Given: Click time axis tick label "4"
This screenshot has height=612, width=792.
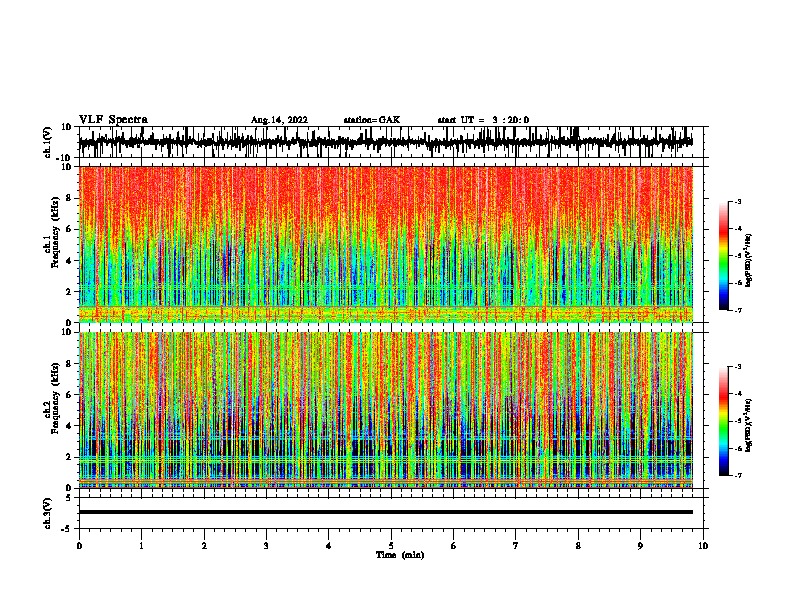Looking at the screenshot, I should [x=329, y=546].
